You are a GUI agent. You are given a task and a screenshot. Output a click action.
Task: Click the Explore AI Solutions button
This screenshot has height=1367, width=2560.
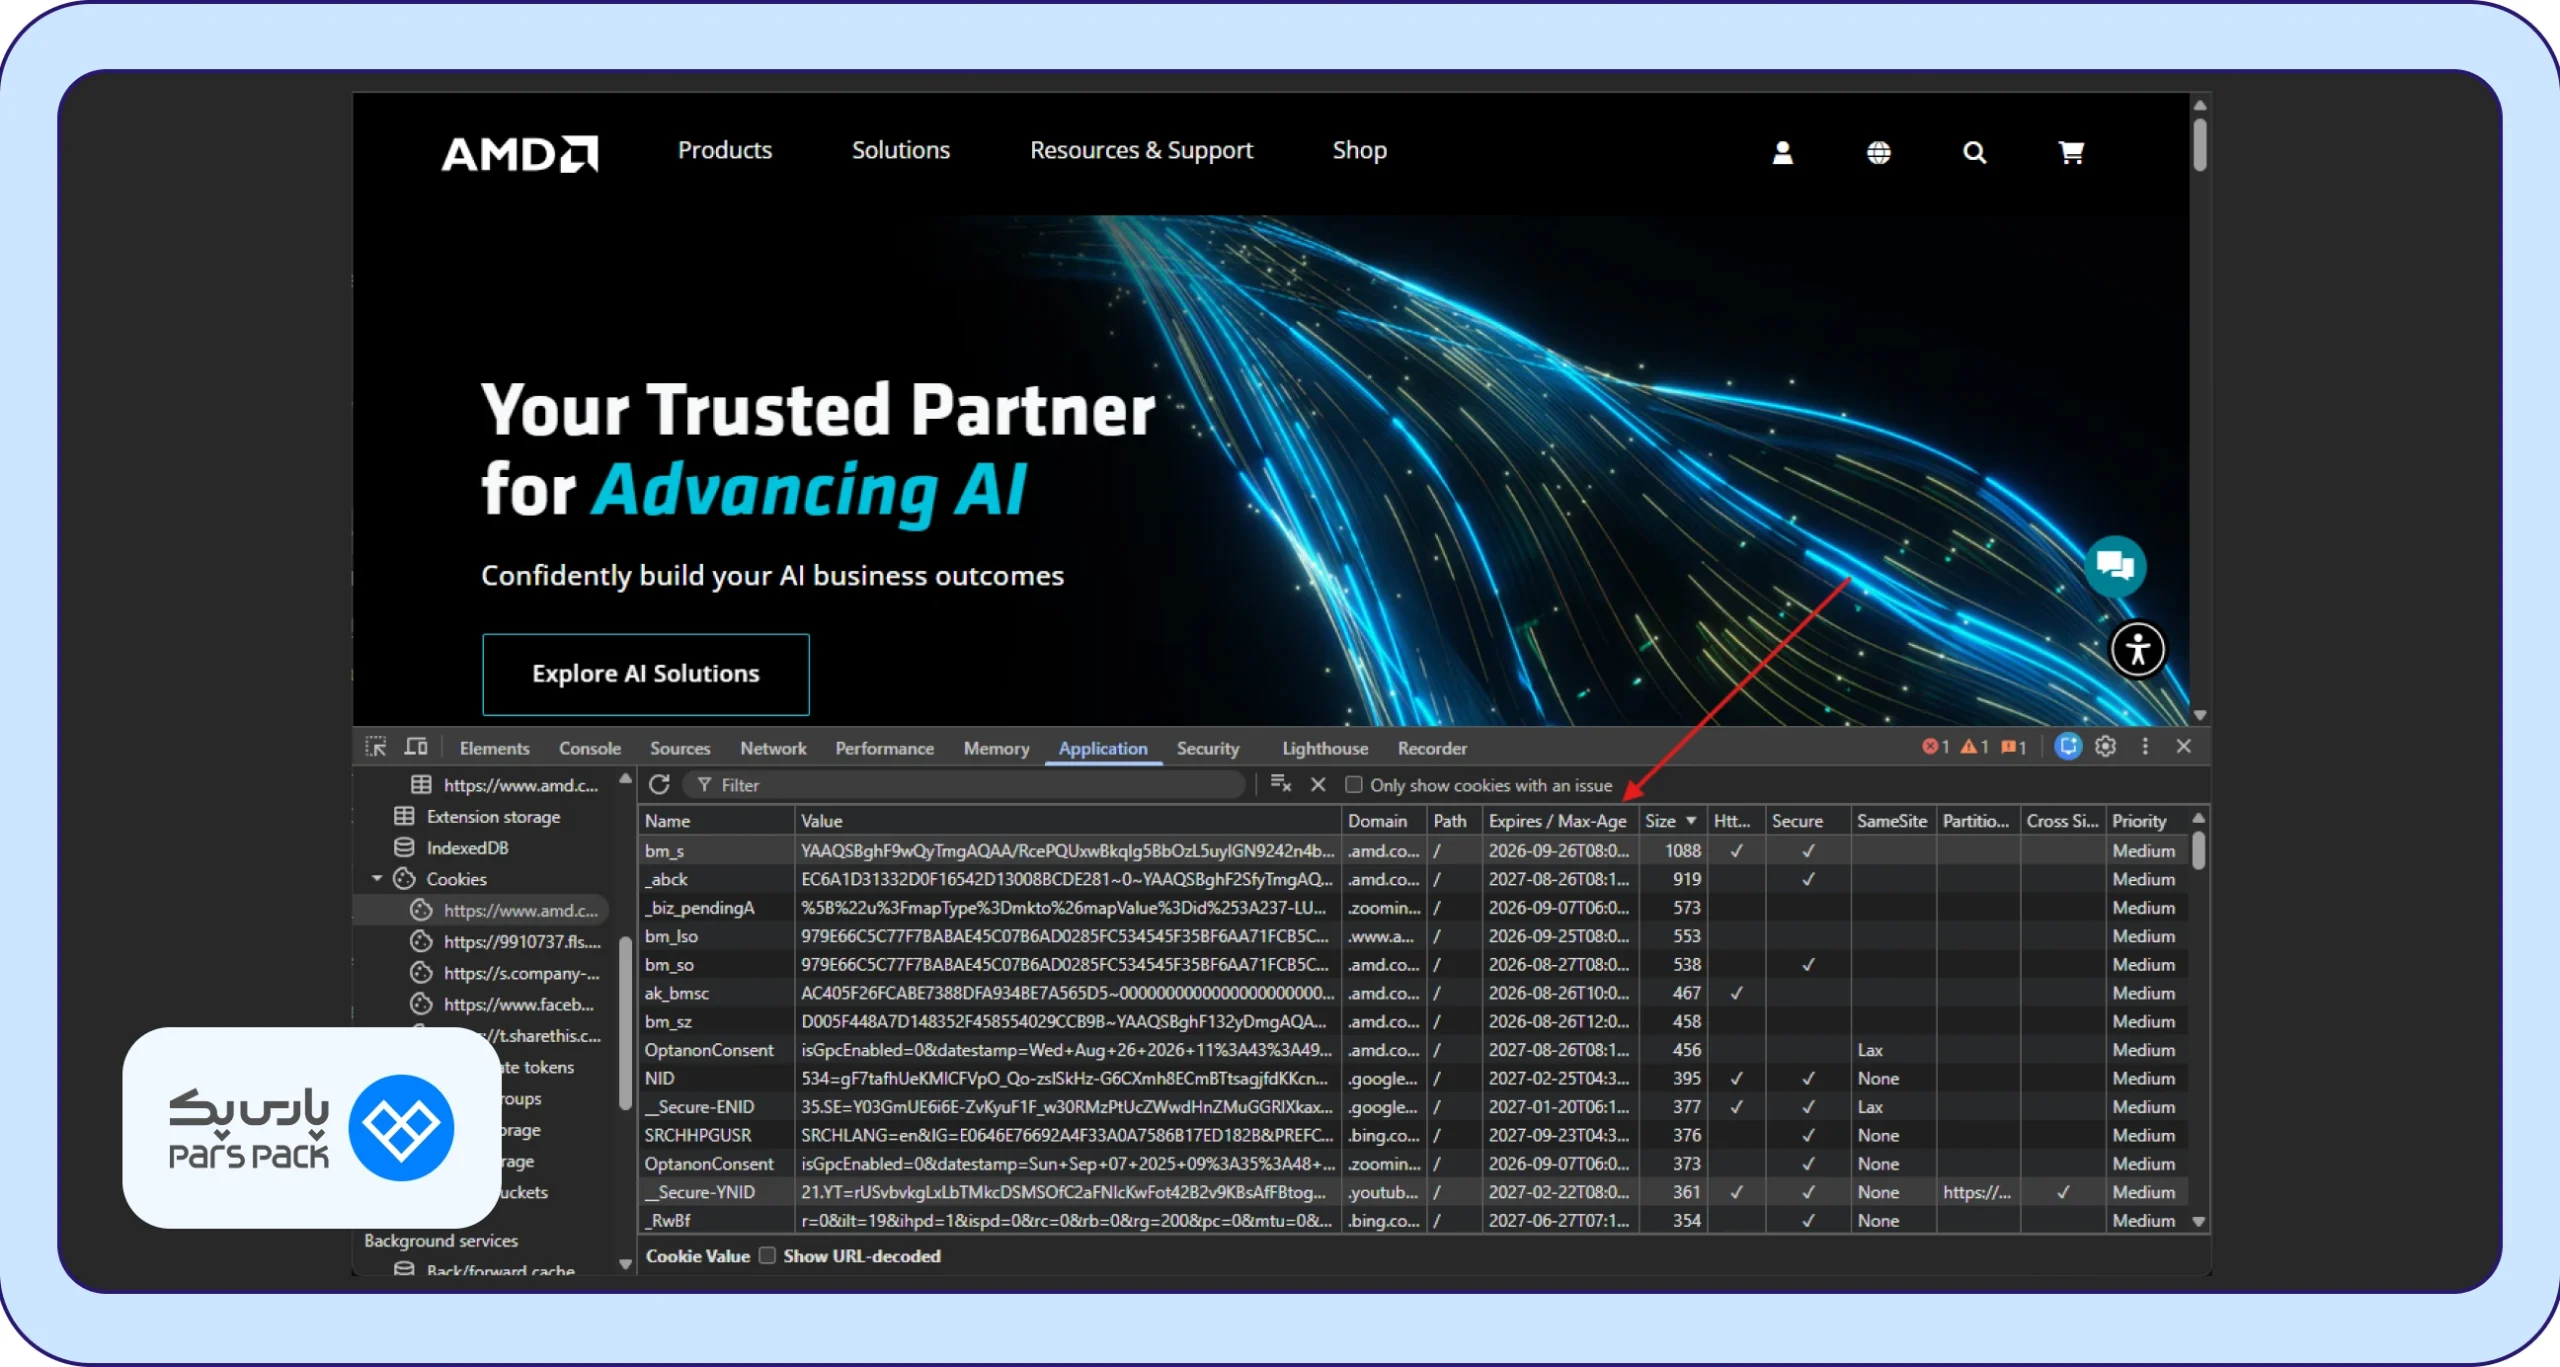point(646,674)
